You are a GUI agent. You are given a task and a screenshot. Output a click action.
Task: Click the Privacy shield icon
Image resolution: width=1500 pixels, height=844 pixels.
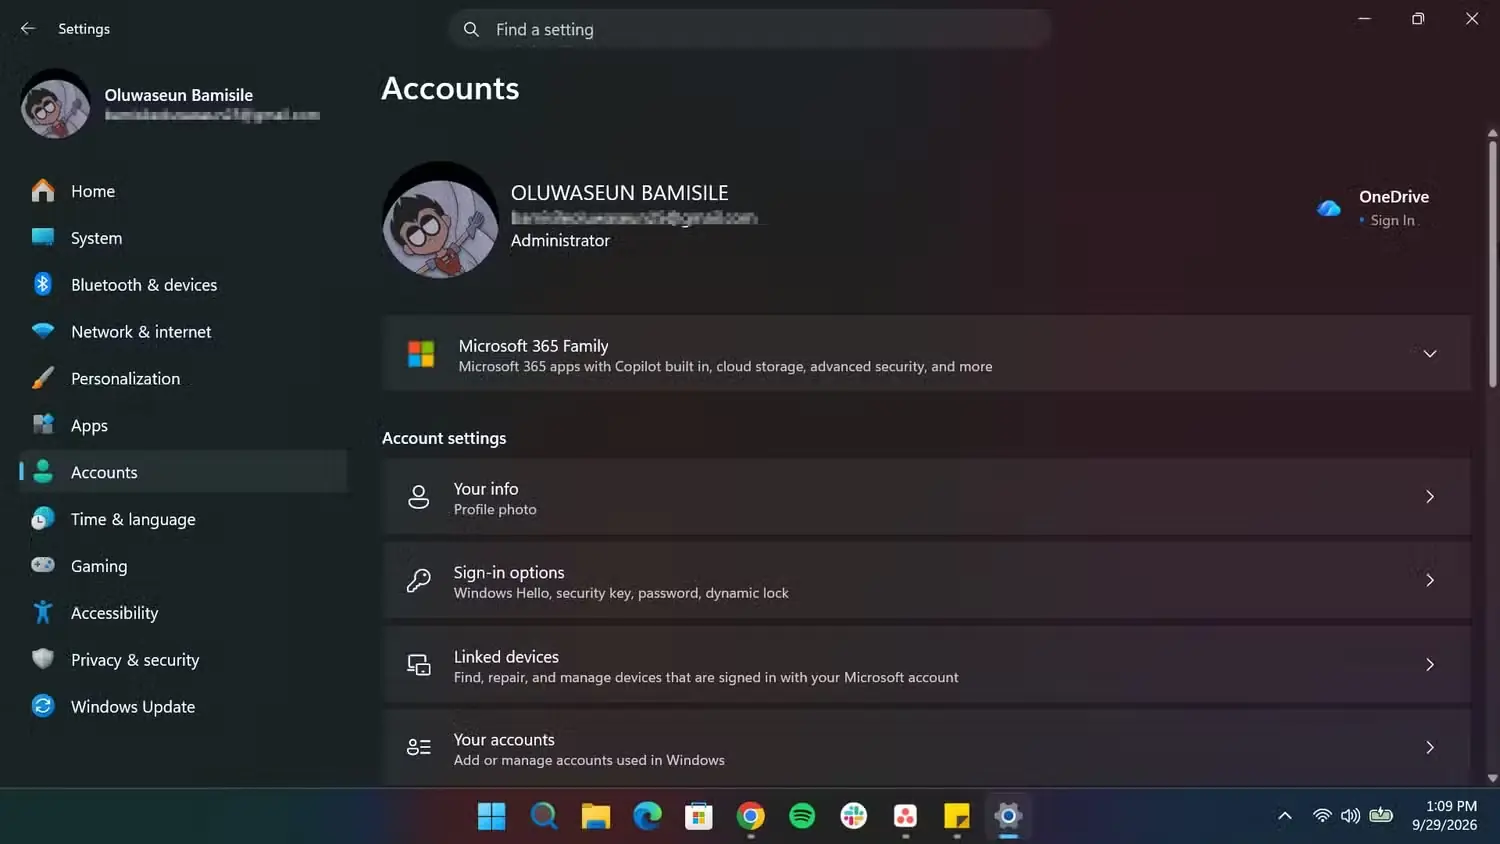(x=43, y=659)
